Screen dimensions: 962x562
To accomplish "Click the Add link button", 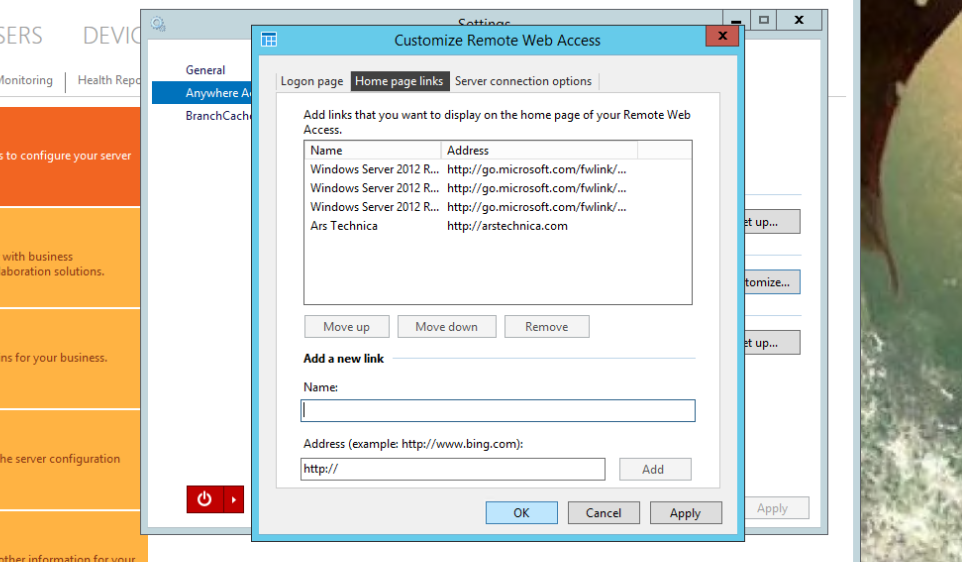I will 655,469.
